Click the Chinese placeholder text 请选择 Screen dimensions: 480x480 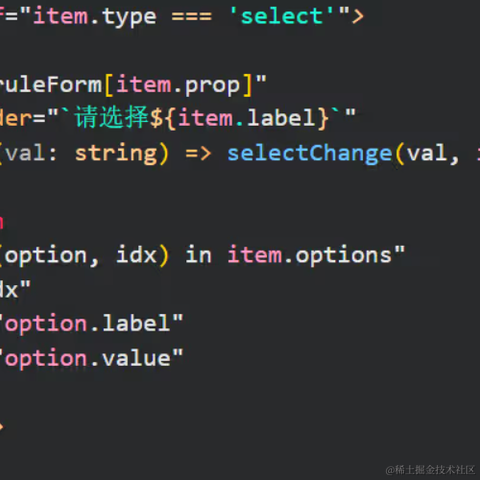(x=111, y=117)
